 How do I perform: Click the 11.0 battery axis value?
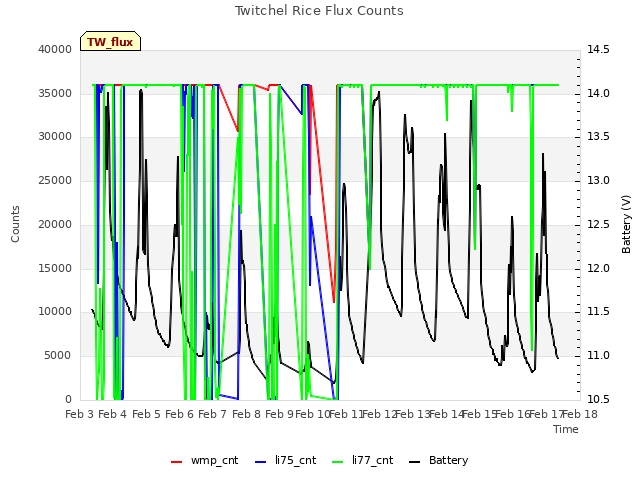[598, 356]
